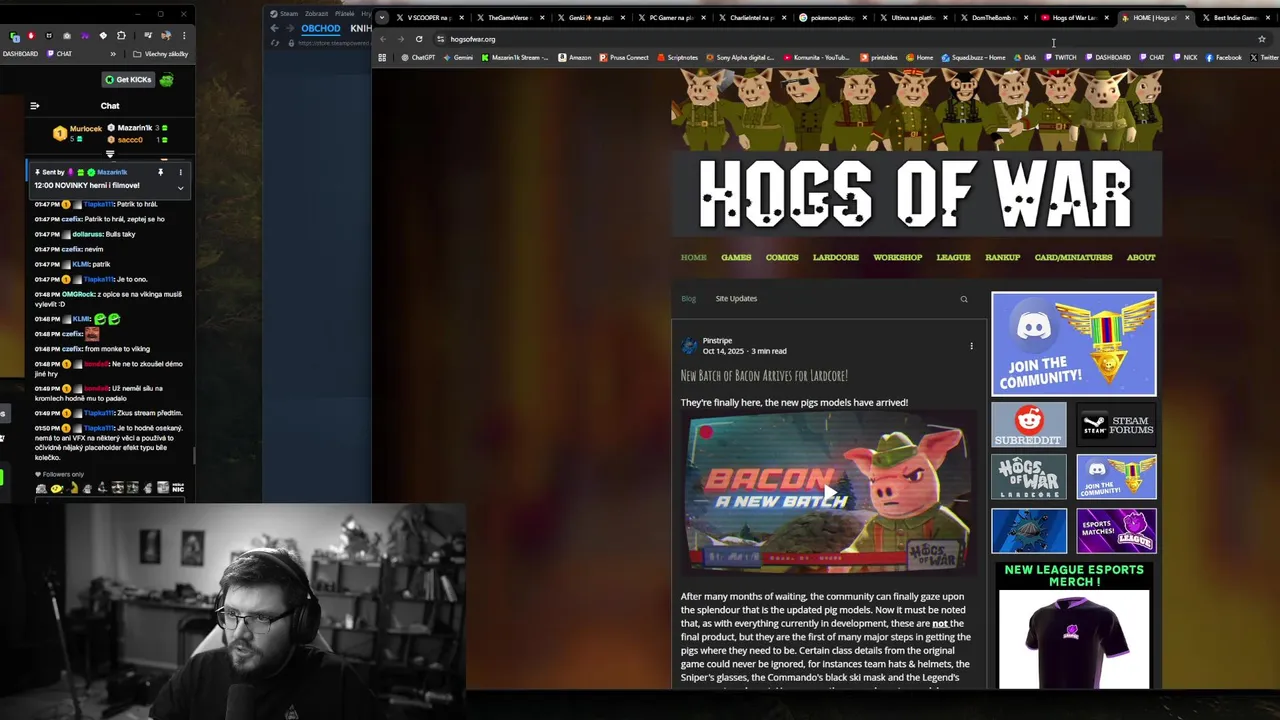Open the RANKUP nav item

(x=1003, y=258)
